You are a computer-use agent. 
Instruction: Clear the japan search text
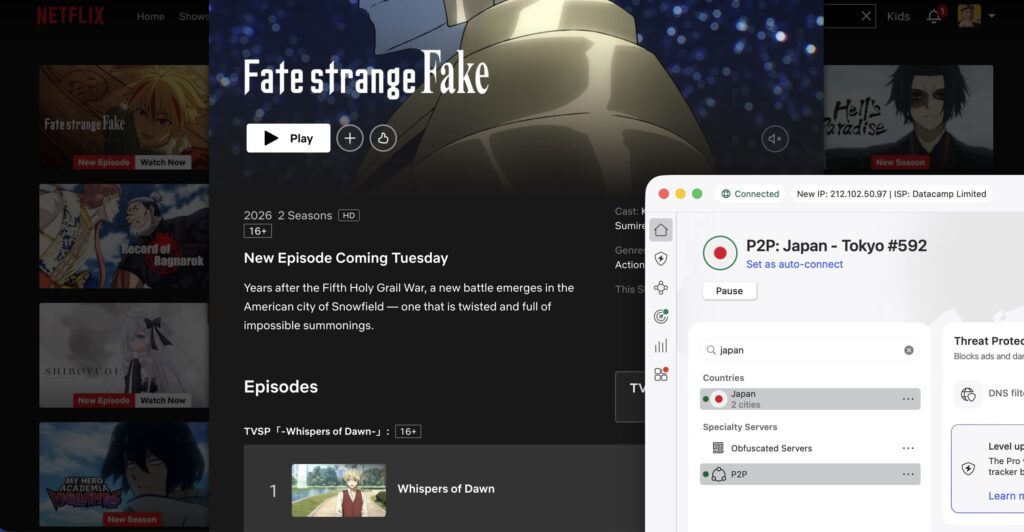pos(908,350)
